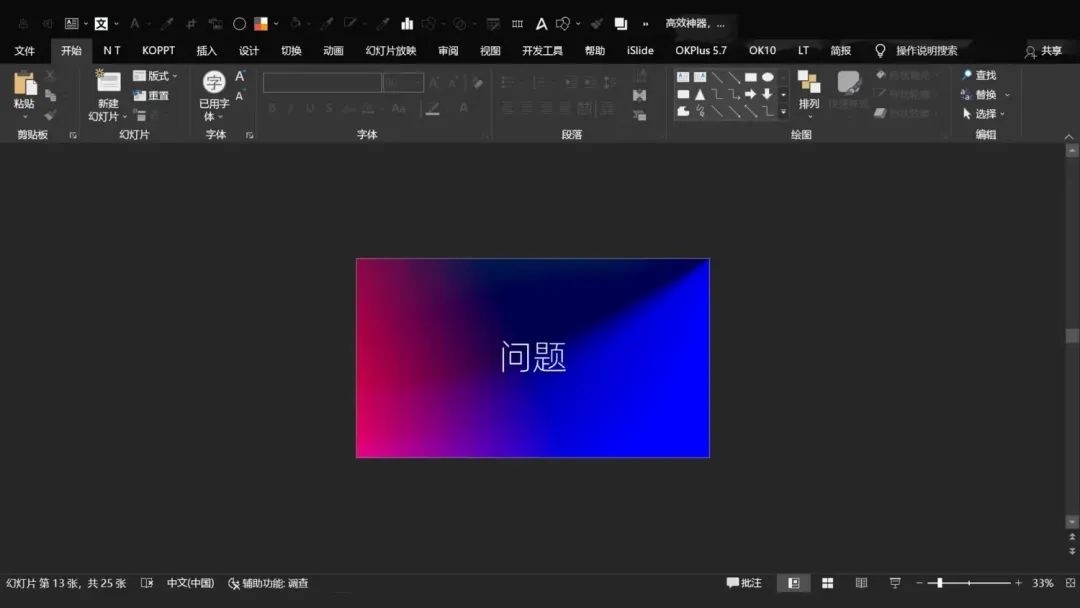Screen dimensions: 1080x608
Task: Click the vertical scrollbar thumb
Action: [1072, 335]
